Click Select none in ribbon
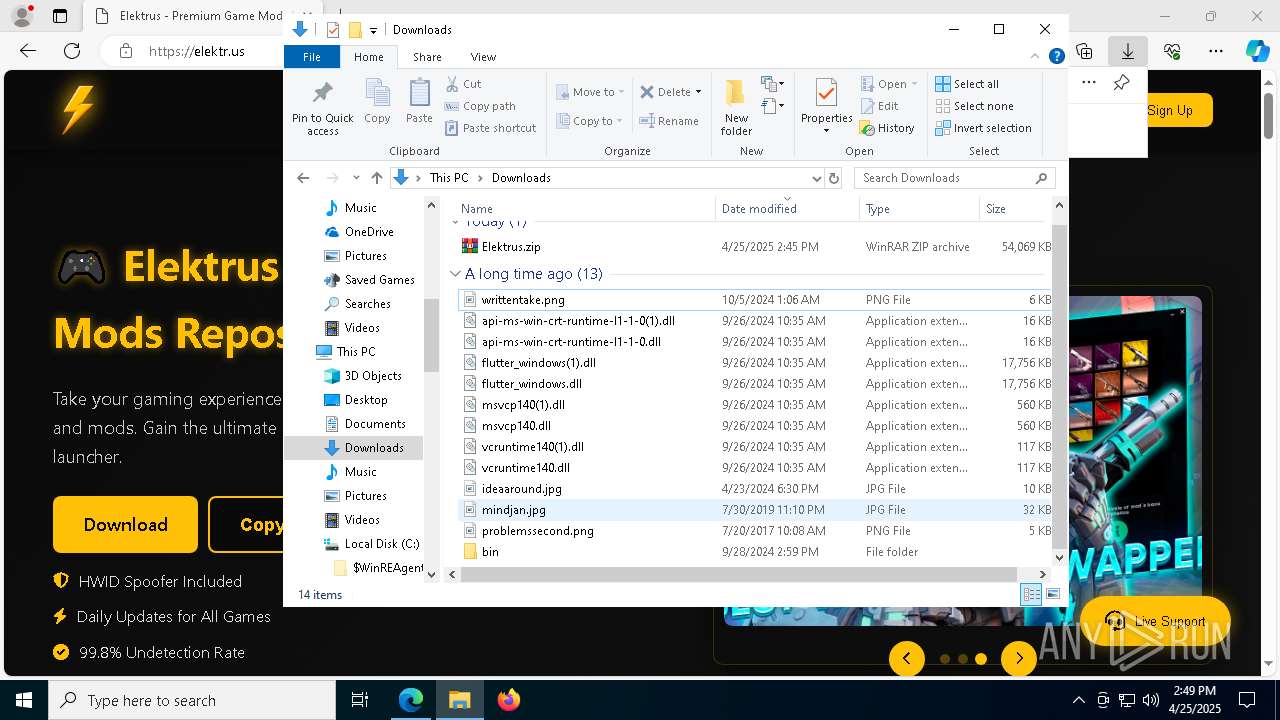Image resolution: width=1280 pixels, height=720 pixels. click(x=974, y=106)
